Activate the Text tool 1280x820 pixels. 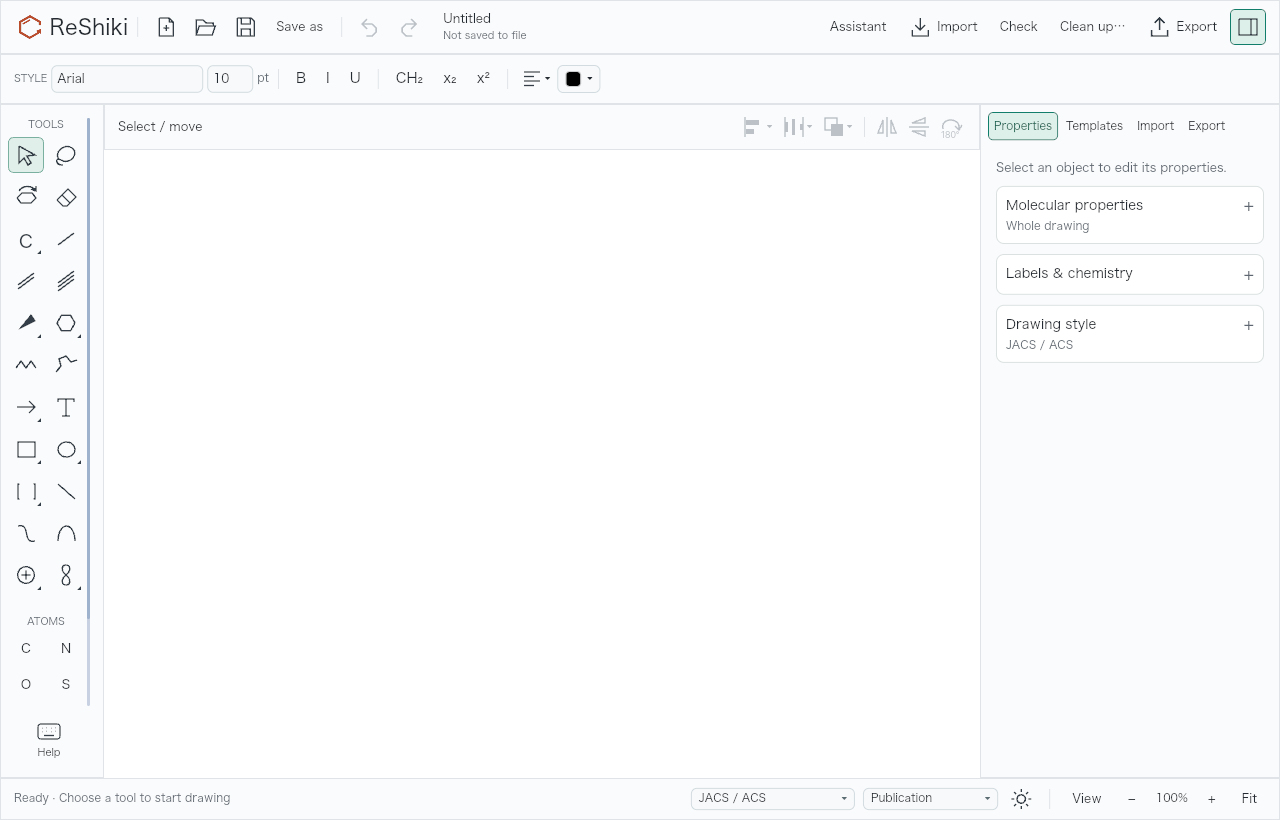[66, 407]
